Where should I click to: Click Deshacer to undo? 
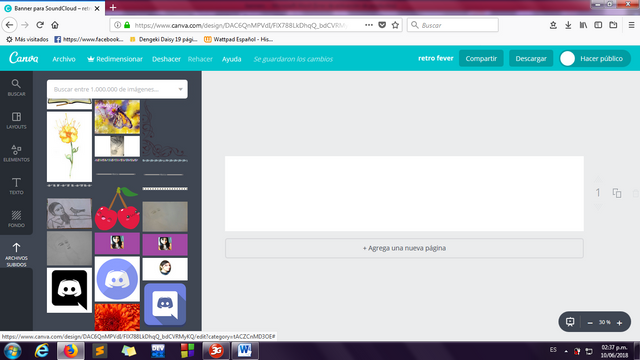pos(166,59)
